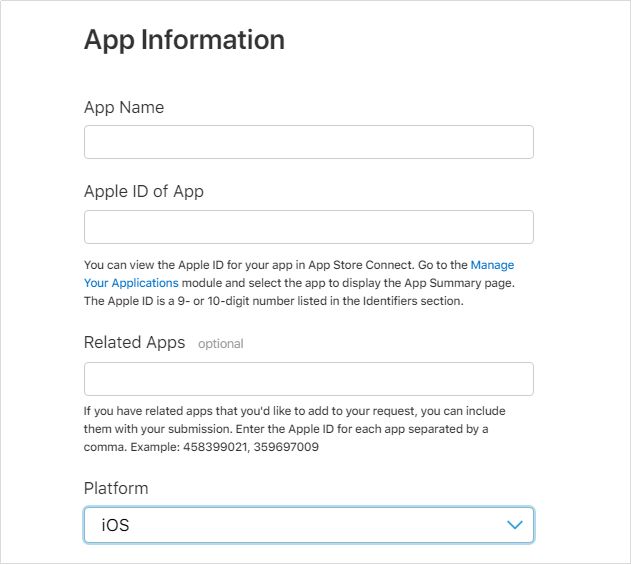631x565 pixels.
Task: Click the Apple ID of App label
Action: 143,191
